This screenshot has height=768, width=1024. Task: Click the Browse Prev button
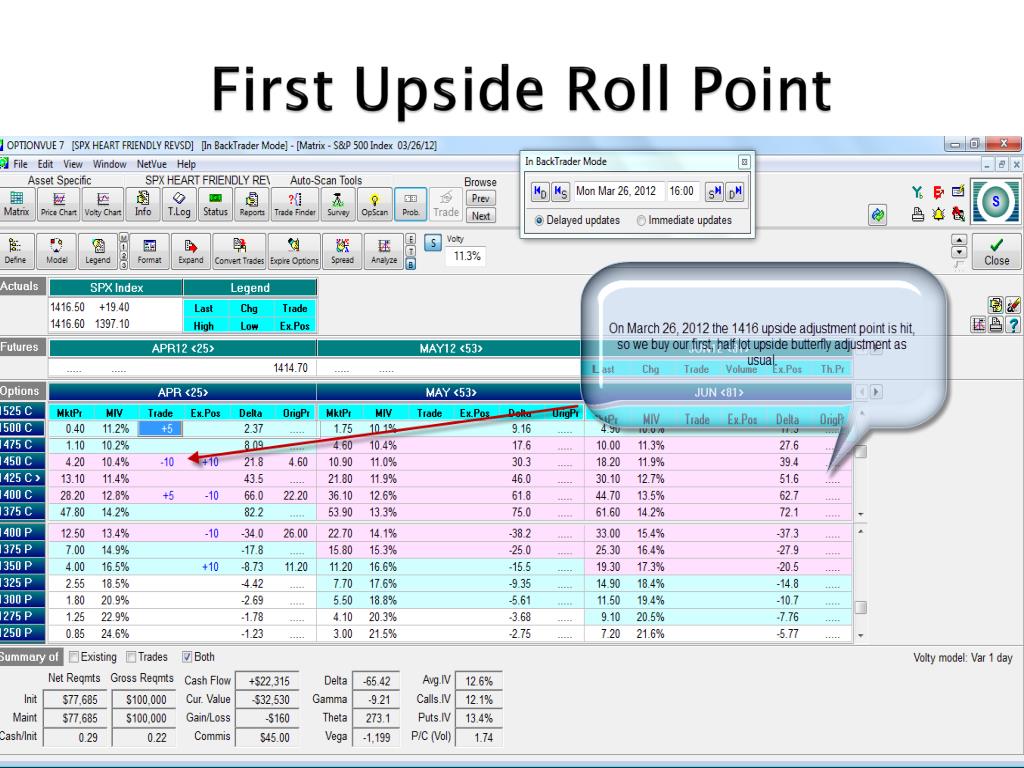(481, 199)
